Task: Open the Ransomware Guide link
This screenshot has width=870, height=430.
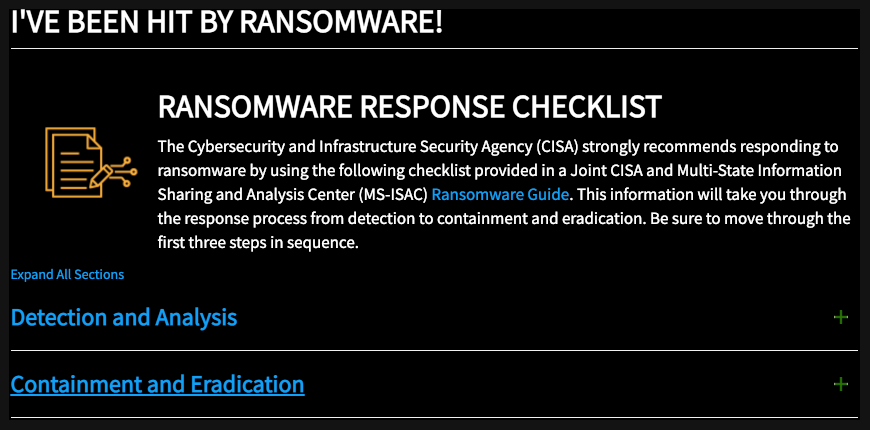Action: 500,195
